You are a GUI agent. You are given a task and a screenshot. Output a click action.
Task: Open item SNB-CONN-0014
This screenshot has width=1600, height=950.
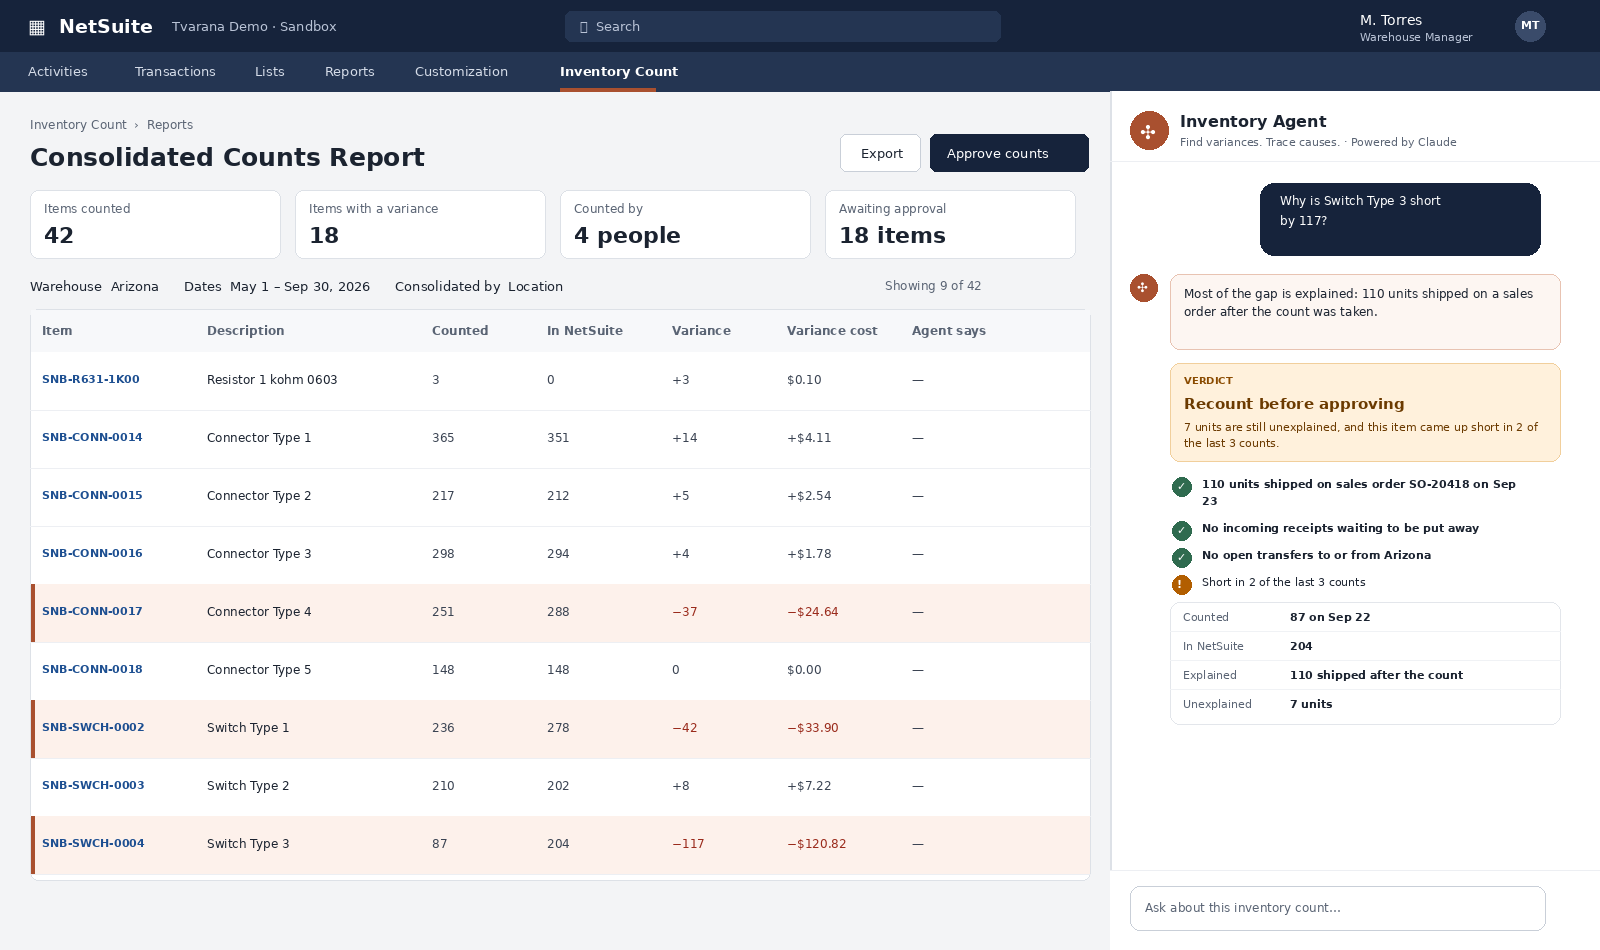tap(92, 438)
